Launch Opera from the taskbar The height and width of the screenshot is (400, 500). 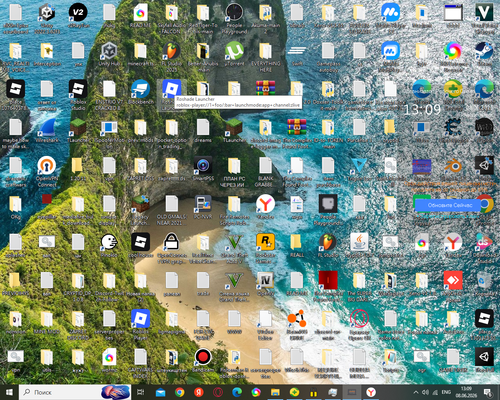pos(218,392)
